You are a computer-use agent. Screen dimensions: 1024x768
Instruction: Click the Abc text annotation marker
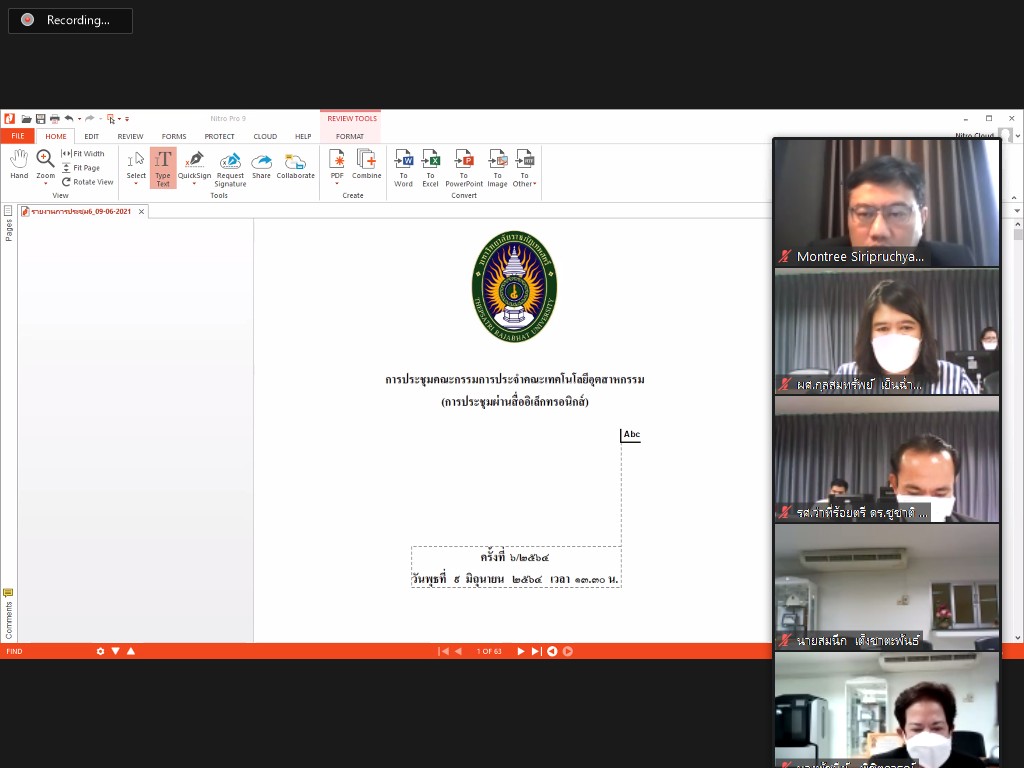630,435
